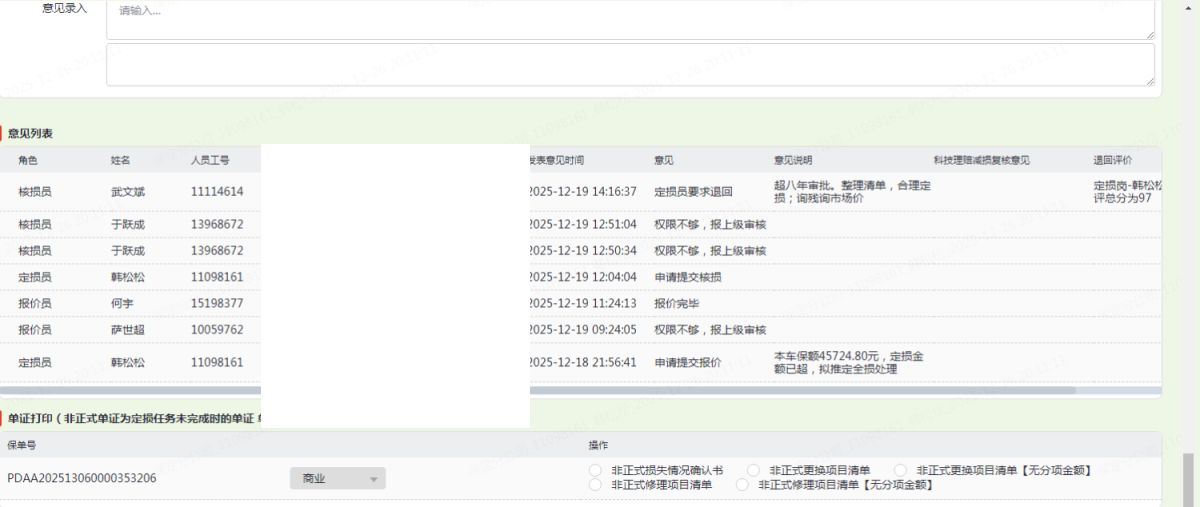Click policy number PDAA202513060000353206

pyautogui.click(x=82, y=479)
